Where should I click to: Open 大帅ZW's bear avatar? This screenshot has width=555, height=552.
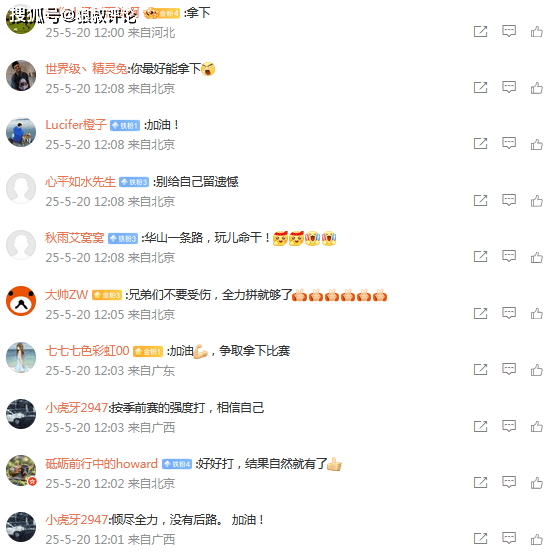tap(21, 301)
